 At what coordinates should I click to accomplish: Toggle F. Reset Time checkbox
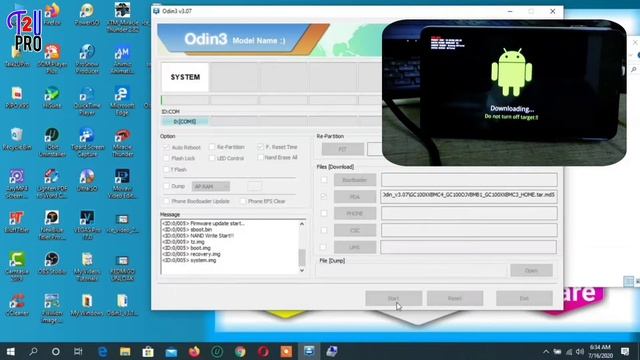(x=260, y=147)
